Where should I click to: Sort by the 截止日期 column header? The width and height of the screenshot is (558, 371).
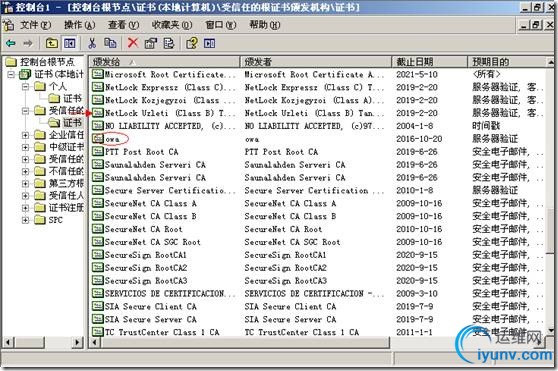pos(430,62)
